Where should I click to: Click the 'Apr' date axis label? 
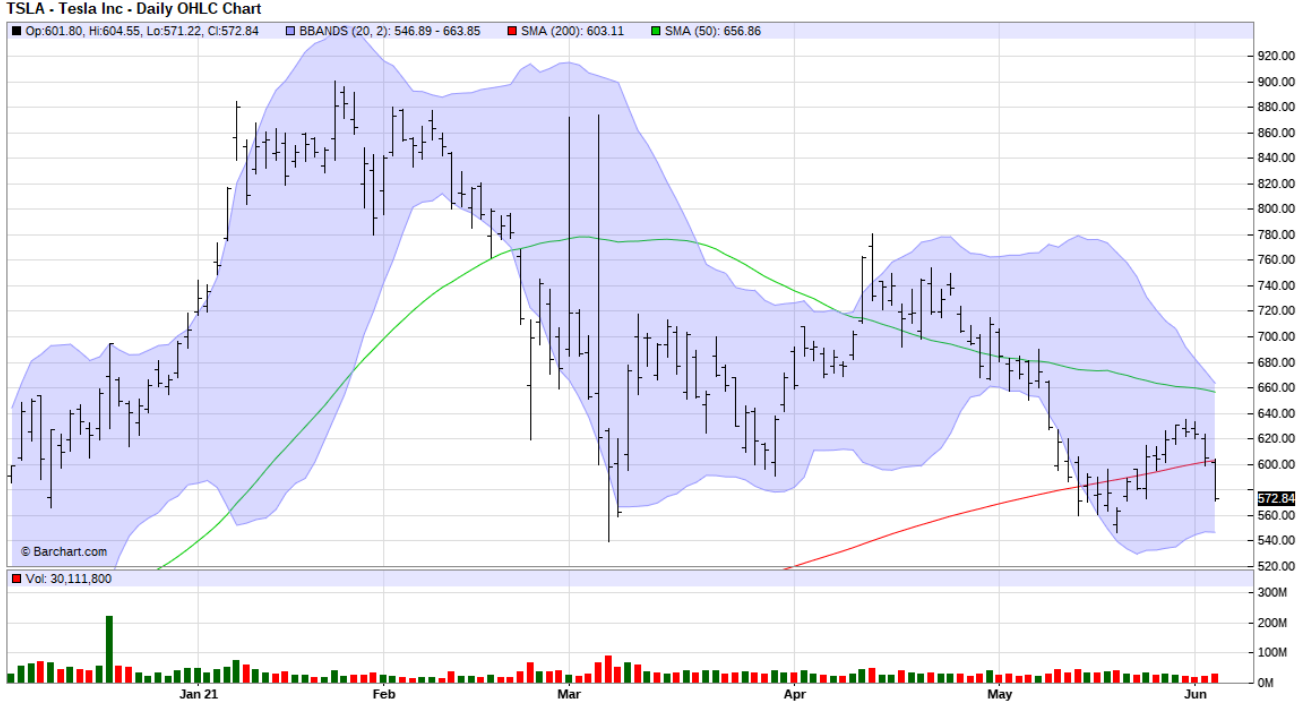(794, 694)
